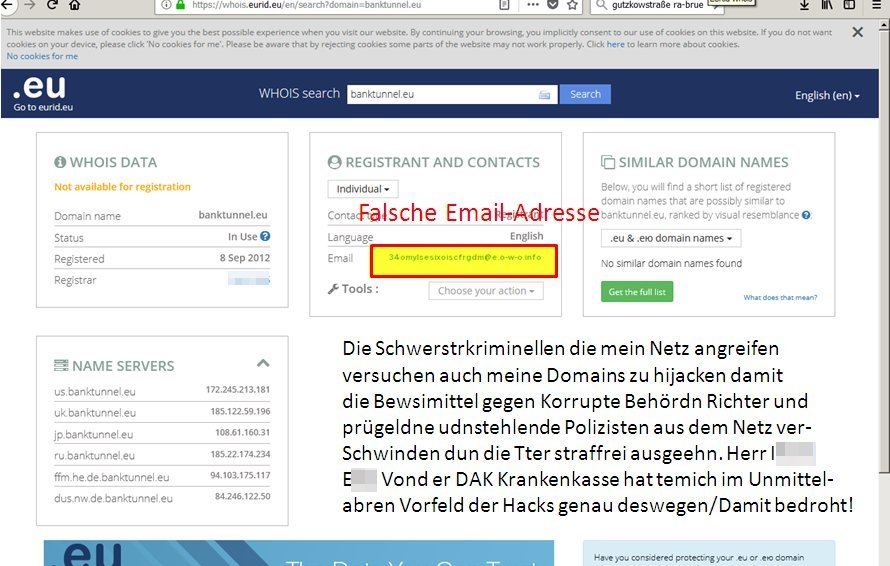Image resolution: width=890 pixels, height=566 pixels.
Task: Click the green 'Get the full list' button
Action: click(x=637, y=292)
